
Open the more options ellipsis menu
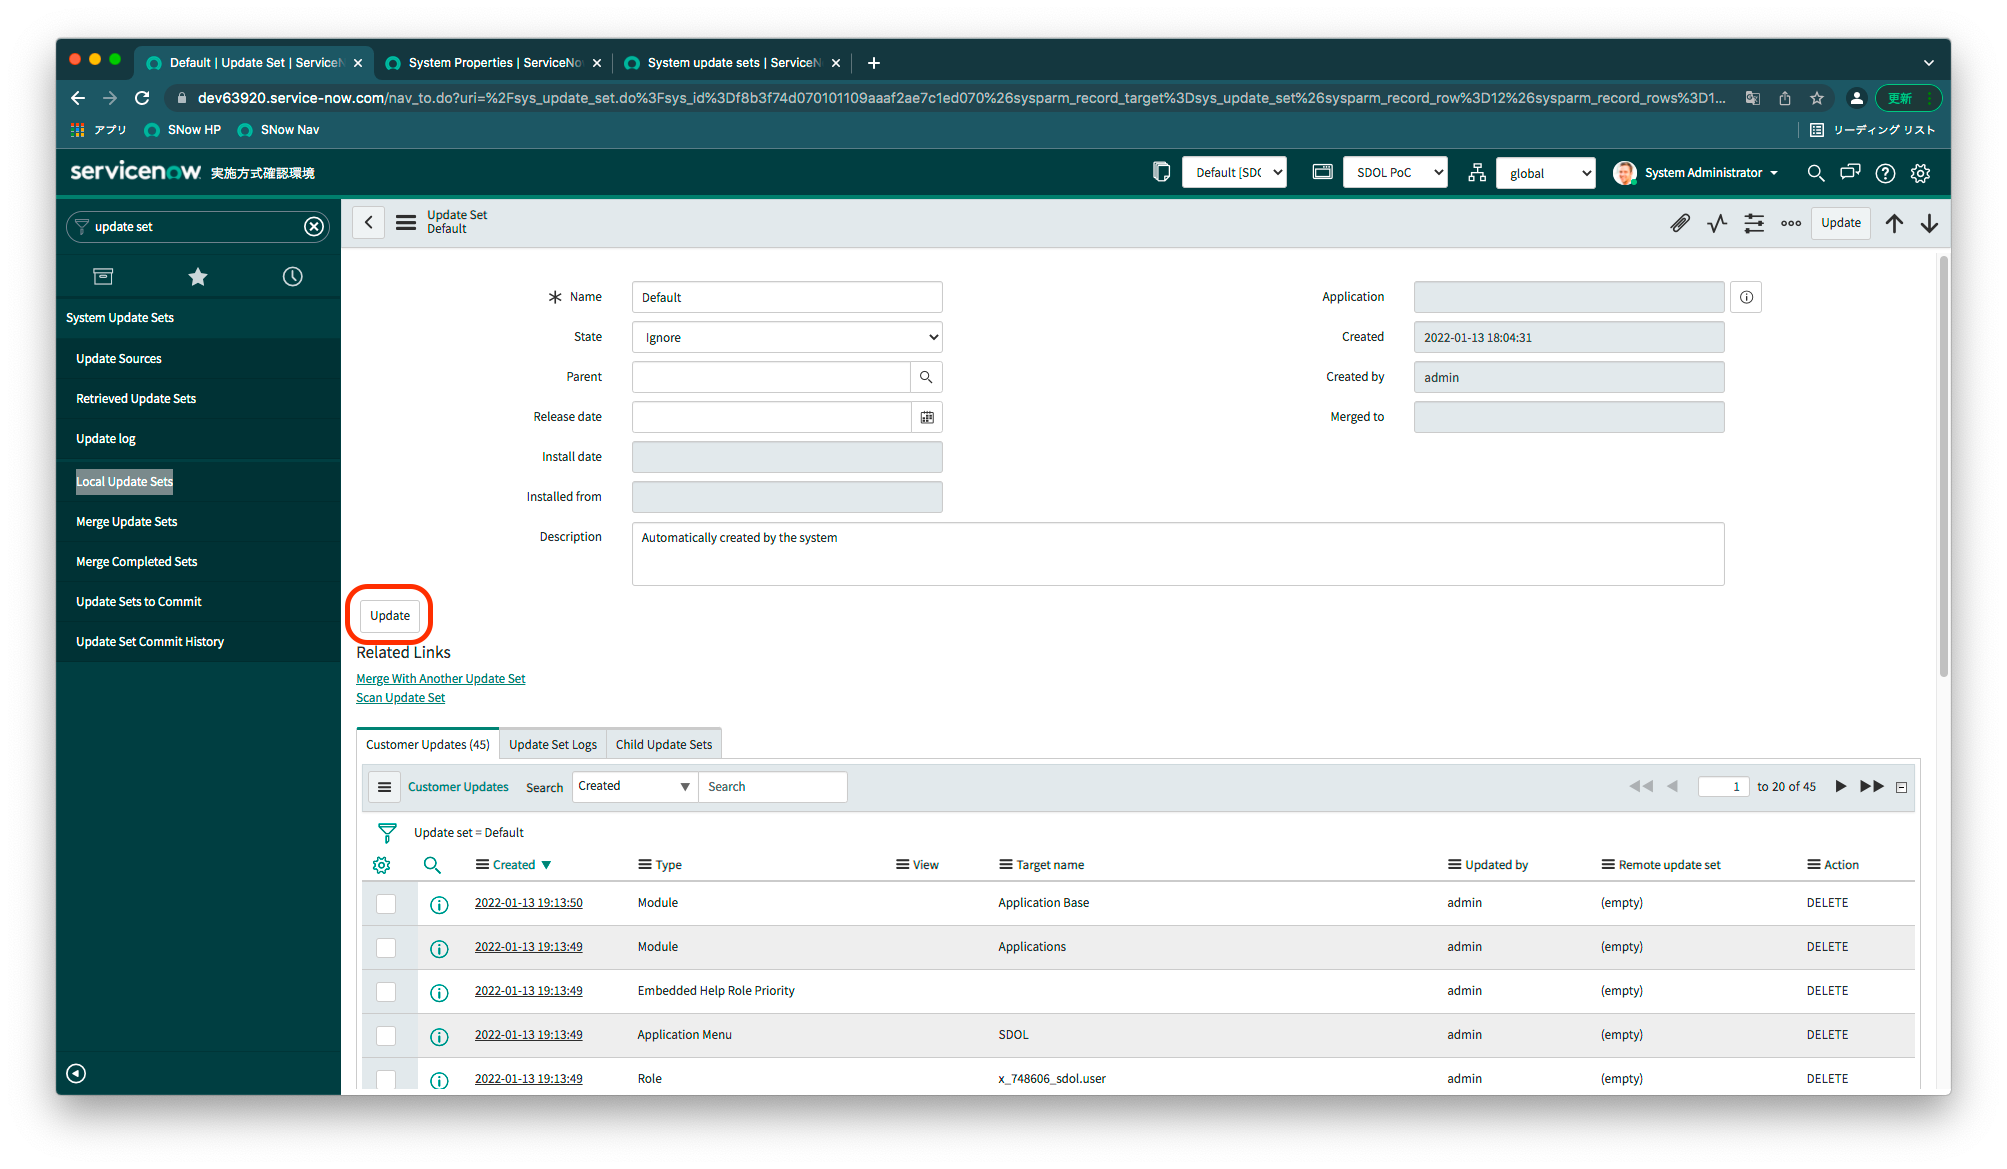click(x=1790, y=222)
